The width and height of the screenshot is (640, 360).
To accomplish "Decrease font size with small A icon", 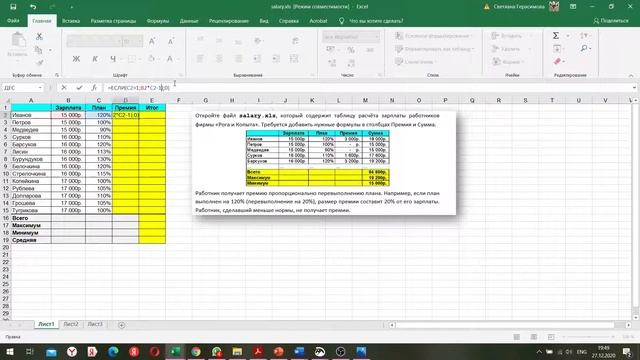I will pyautogui.click(x=171, y=41).
